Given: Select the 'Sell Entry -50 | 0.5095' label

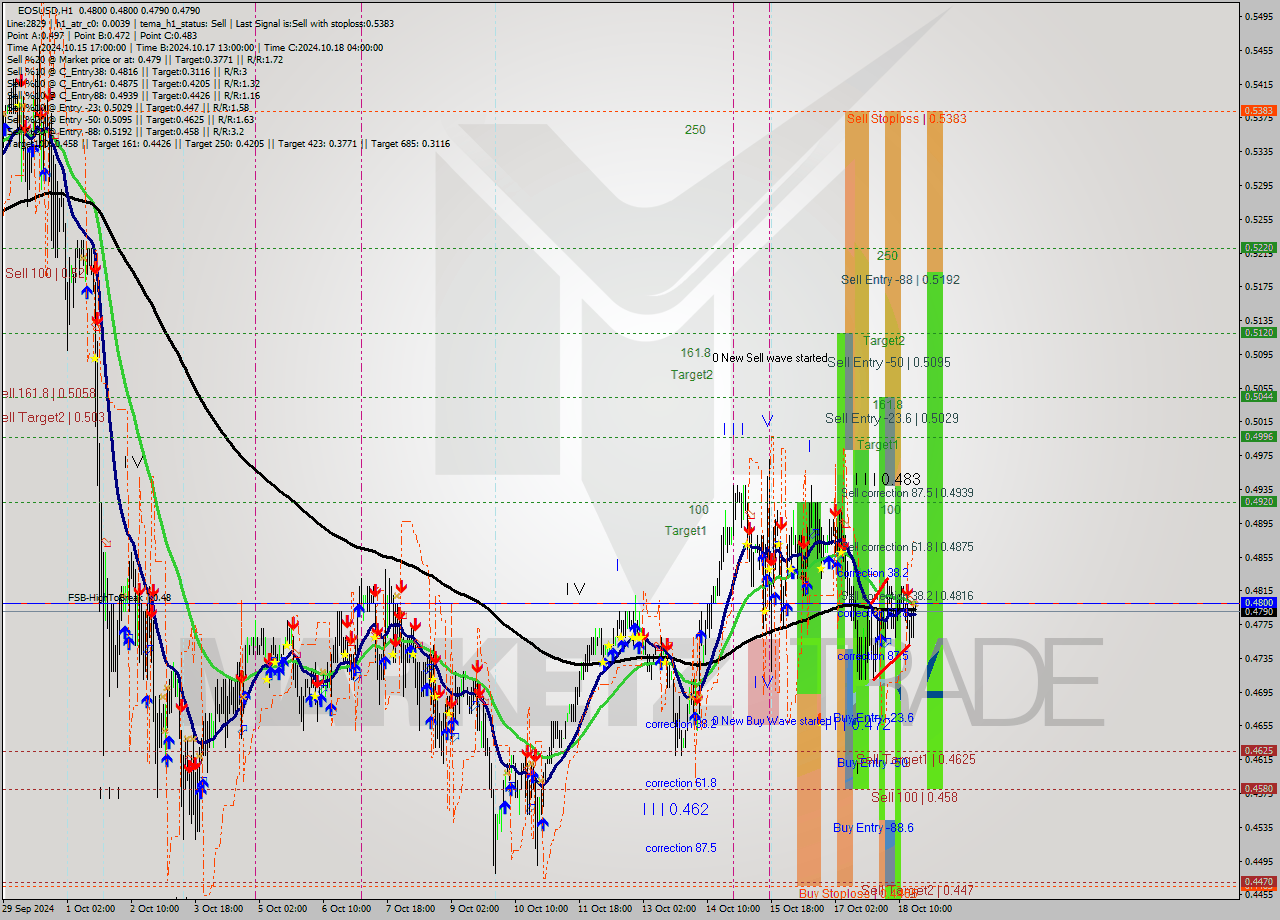Looking at the screenshot, I should 888,362.
